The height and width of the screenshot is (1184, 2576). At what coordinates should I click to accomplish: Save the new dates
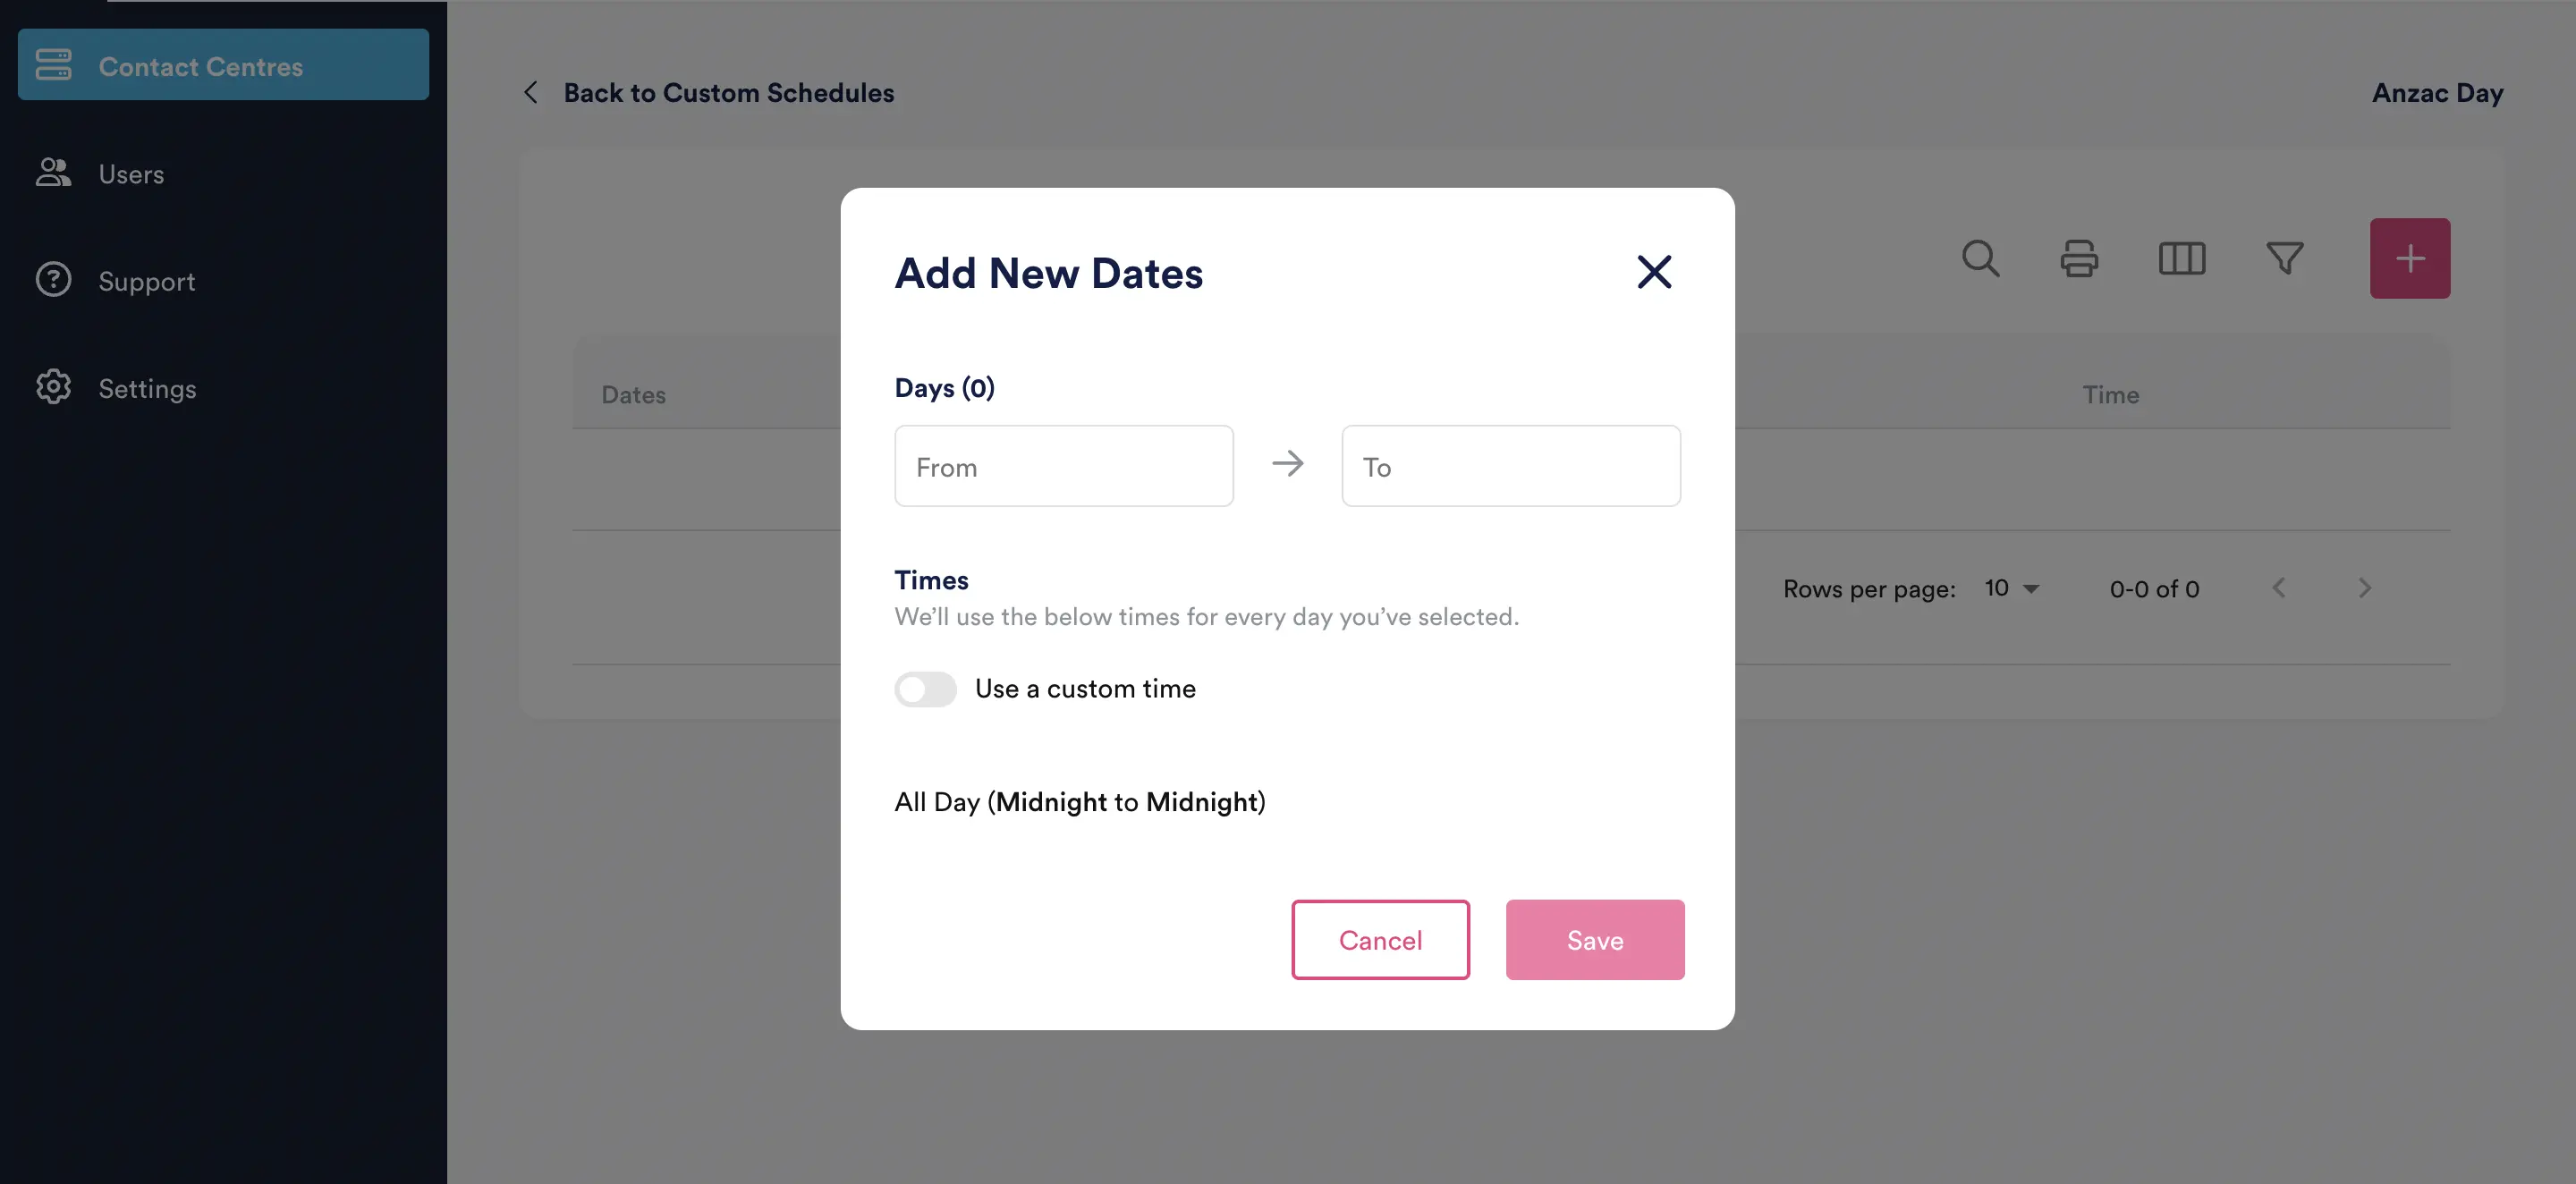pos(1594,940)
